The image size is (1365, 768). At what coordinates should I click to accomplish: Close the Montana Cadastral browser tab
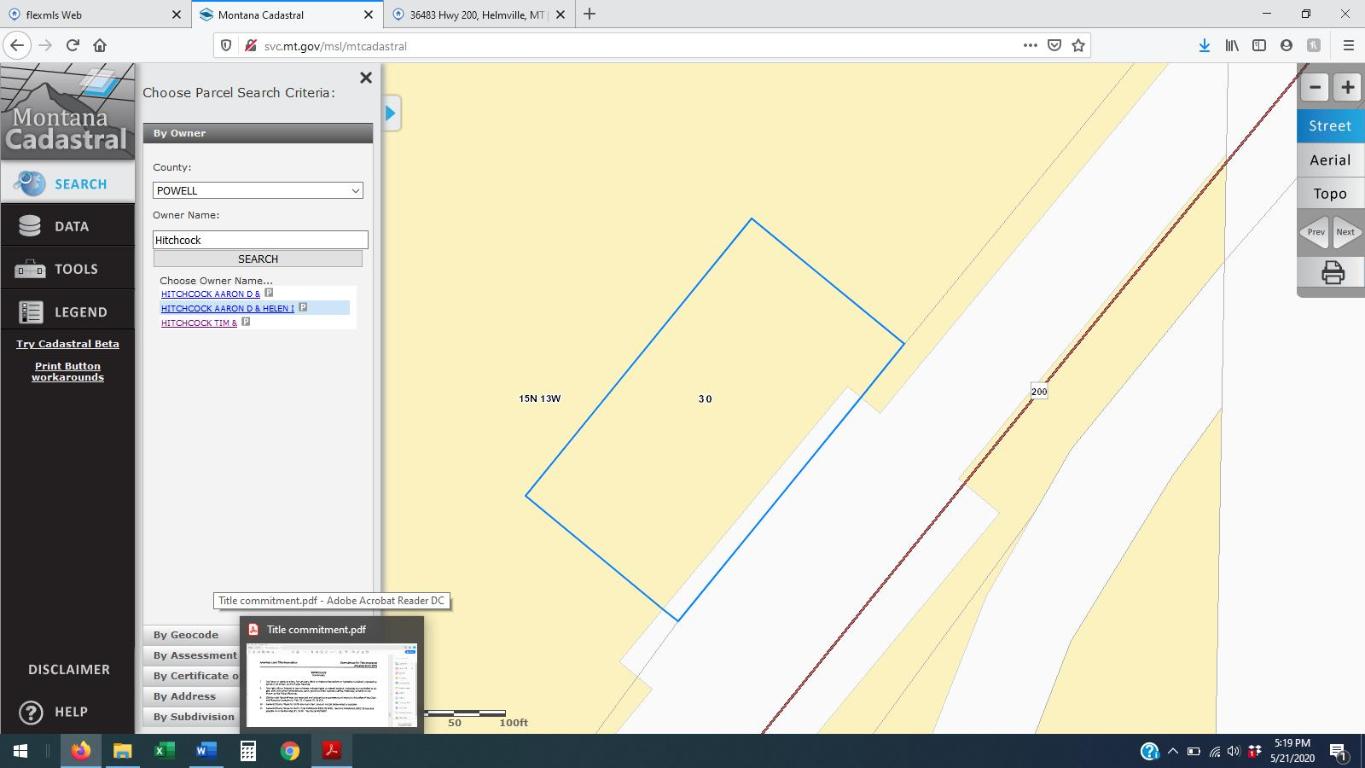(x=368, y=15)
